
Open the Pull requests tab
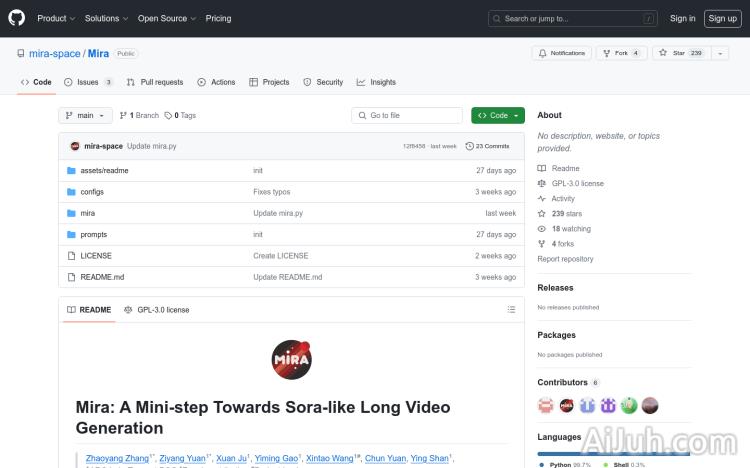click(155, 82)
